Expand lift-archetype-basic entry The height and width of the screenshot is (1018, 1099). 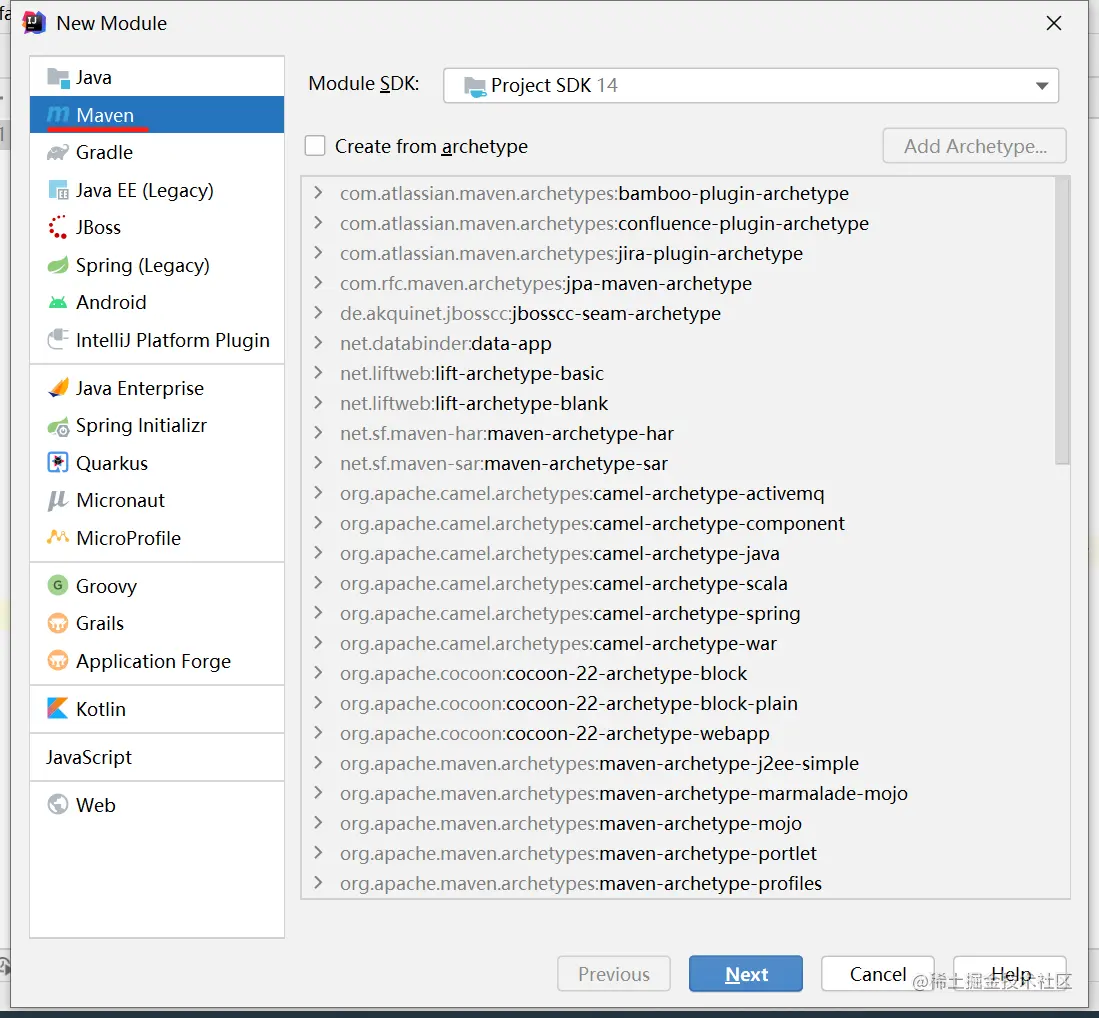(318, 373)
